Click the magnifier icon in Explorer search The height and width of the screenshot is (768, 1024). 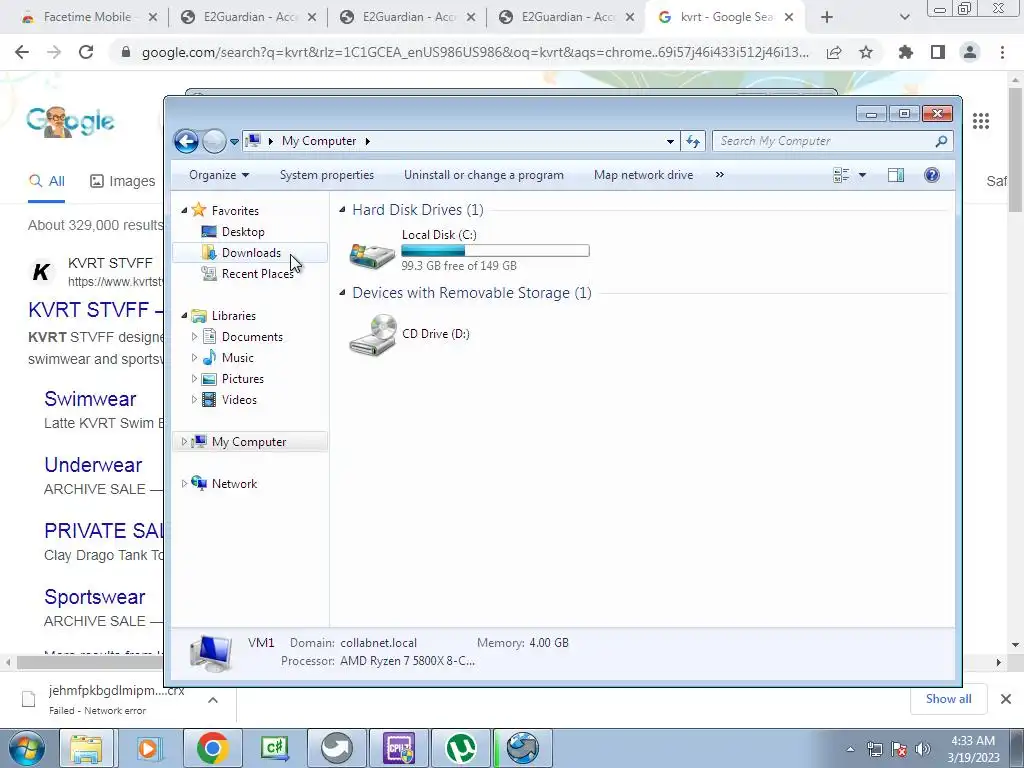pos(941,141)
